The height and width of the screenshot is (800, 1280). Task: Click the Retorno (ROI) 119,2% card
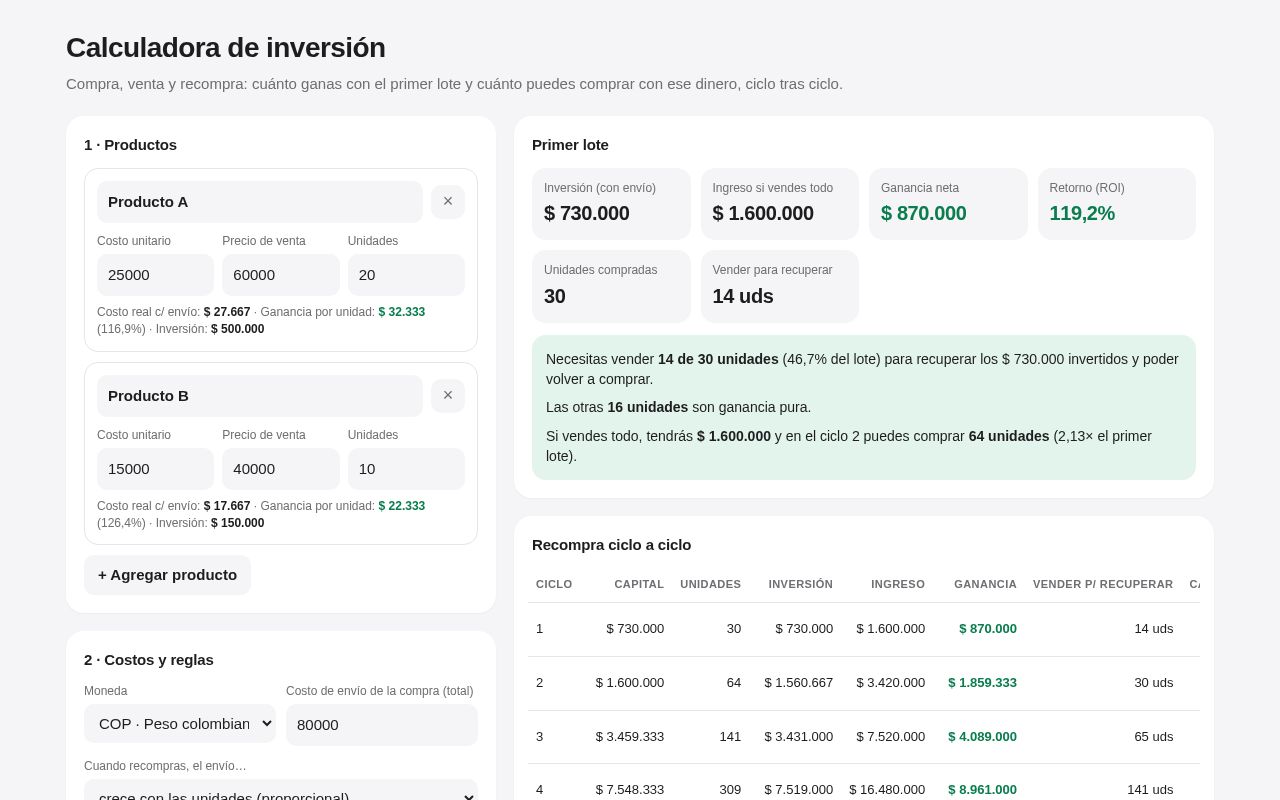pos(1117,204)
